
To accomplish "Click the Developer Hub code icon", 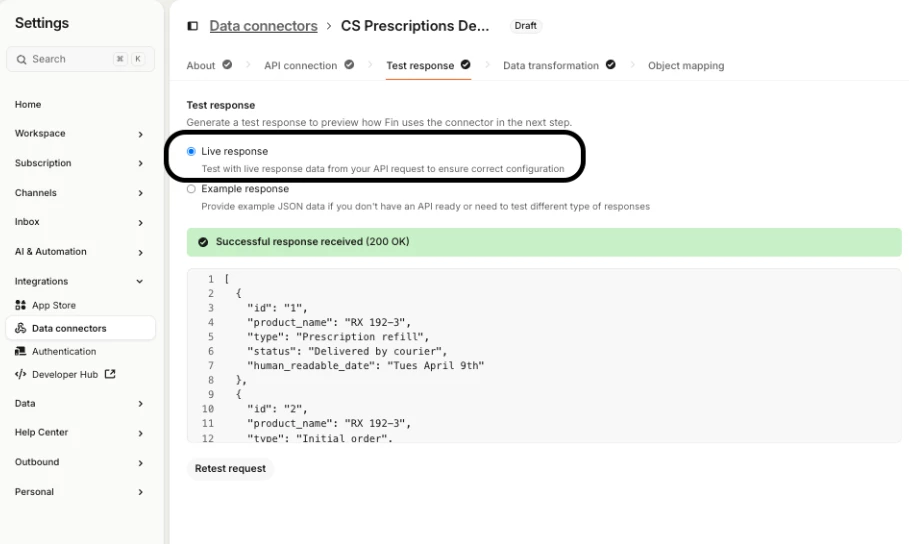I will pyautogui.click(x=21, y=374).
